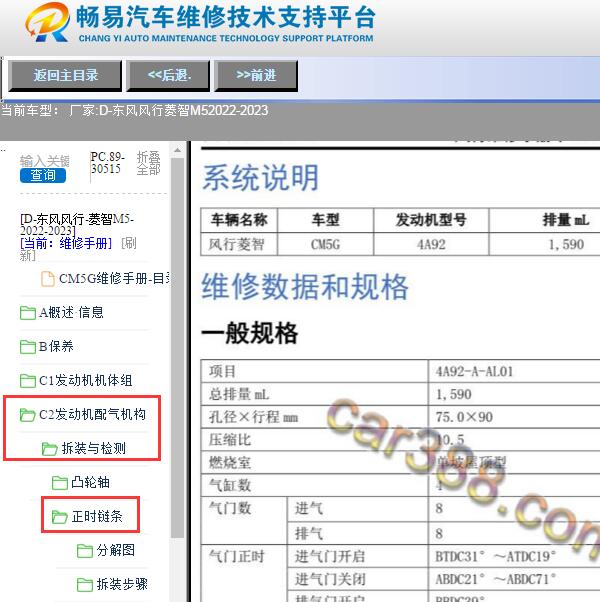Click the blue 查询 button
This screenshot has height=602, width=600.
coord(43,175)
